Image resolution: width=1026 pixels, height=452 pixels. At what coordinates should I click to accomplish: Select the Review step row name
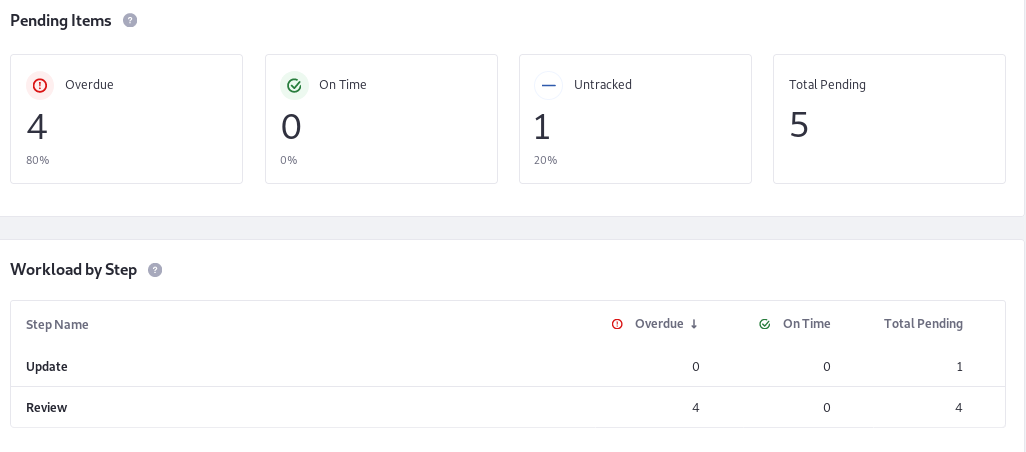(x=46, y=408)
